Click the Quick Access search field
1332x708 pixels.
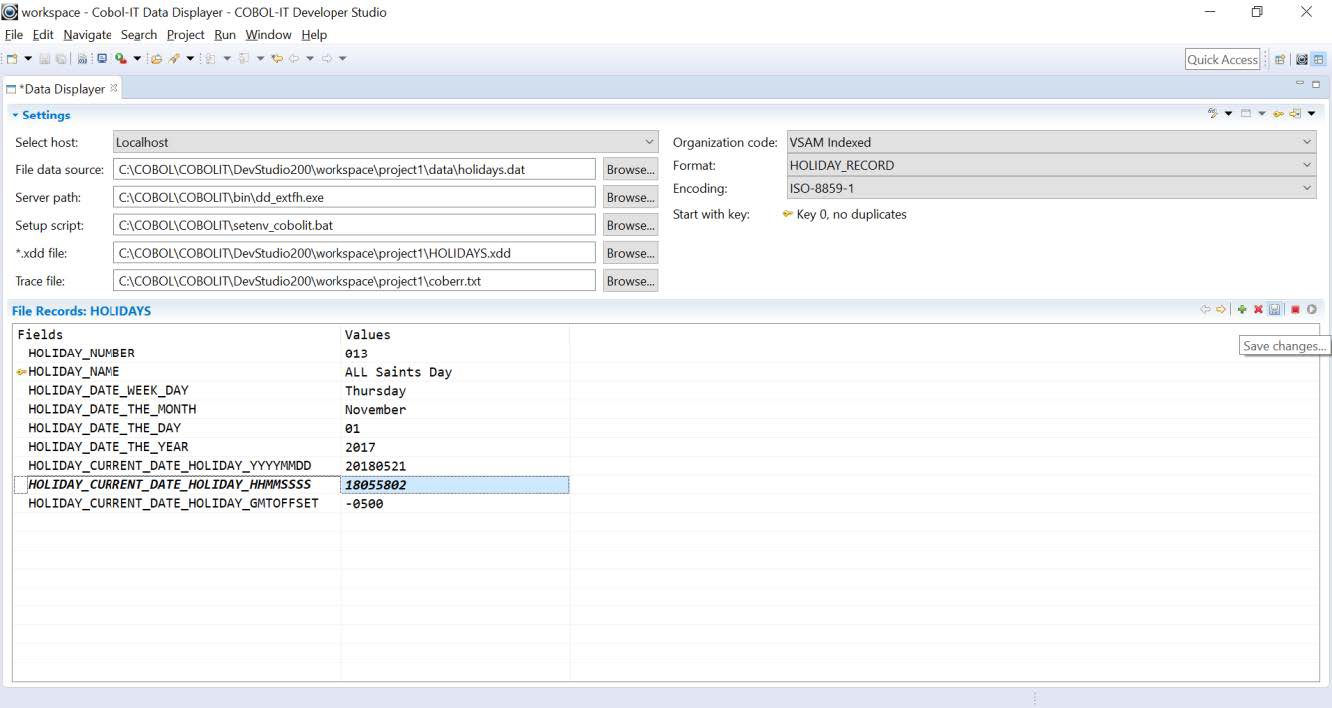(1221, 59)
